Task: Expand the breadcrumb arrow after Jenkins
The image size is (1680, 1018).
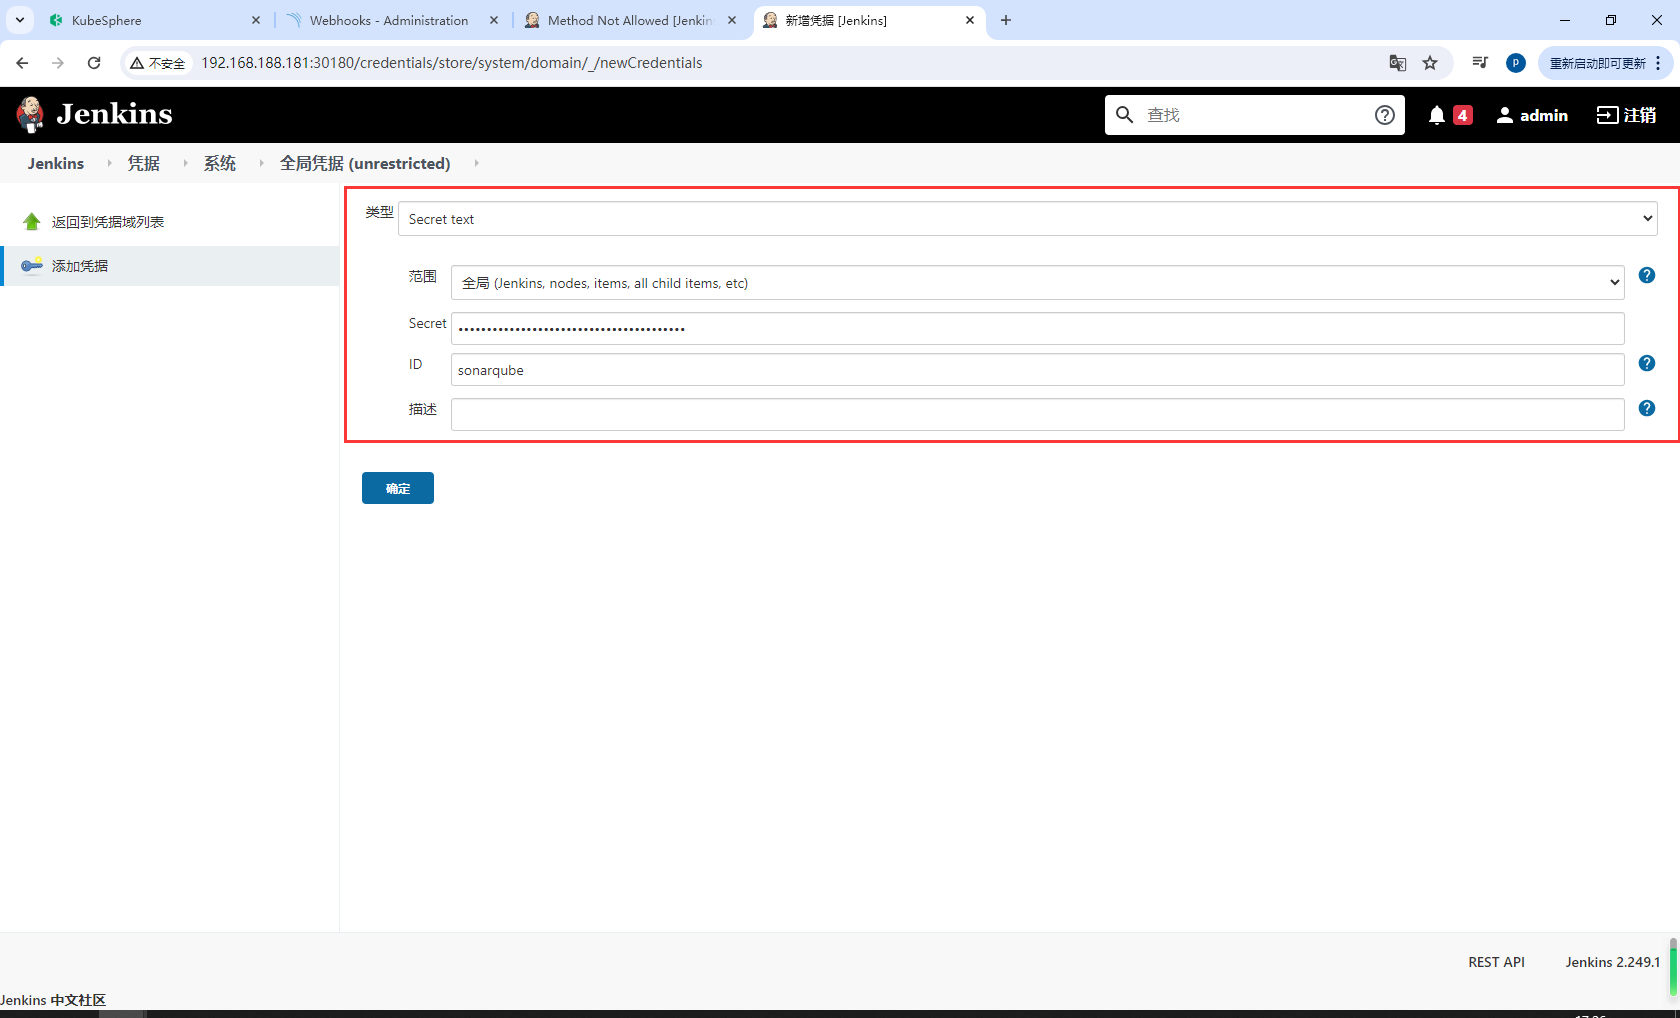Action: point(109,163)
